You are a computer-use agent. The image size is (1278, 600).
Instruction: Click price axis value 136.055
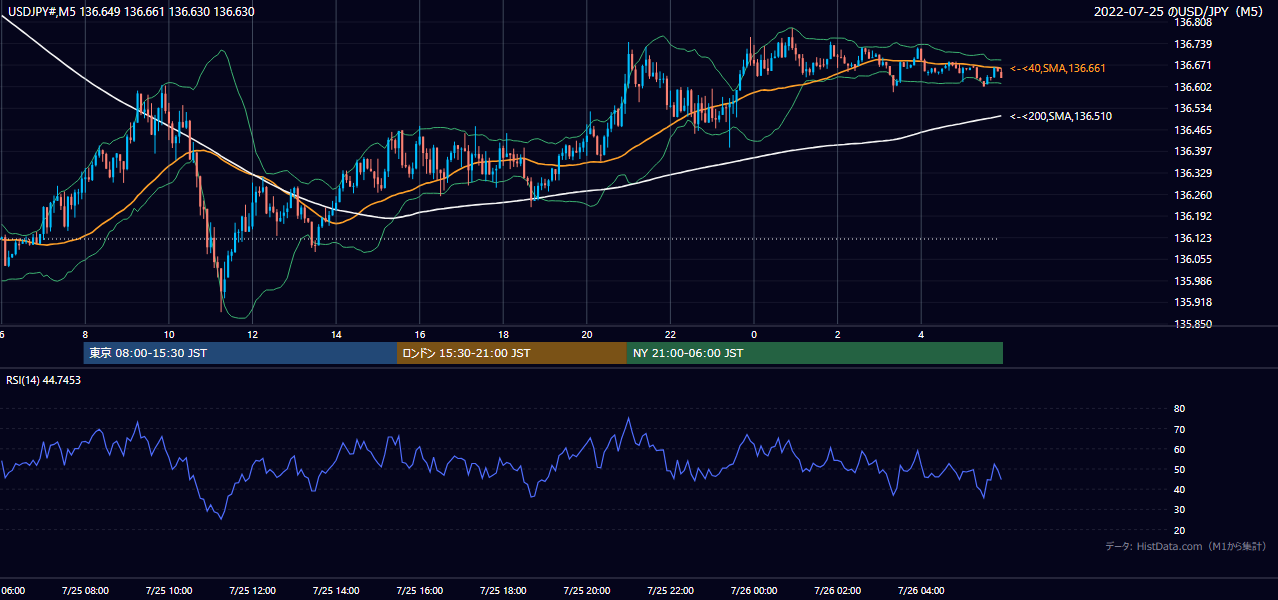point(1194,259)
